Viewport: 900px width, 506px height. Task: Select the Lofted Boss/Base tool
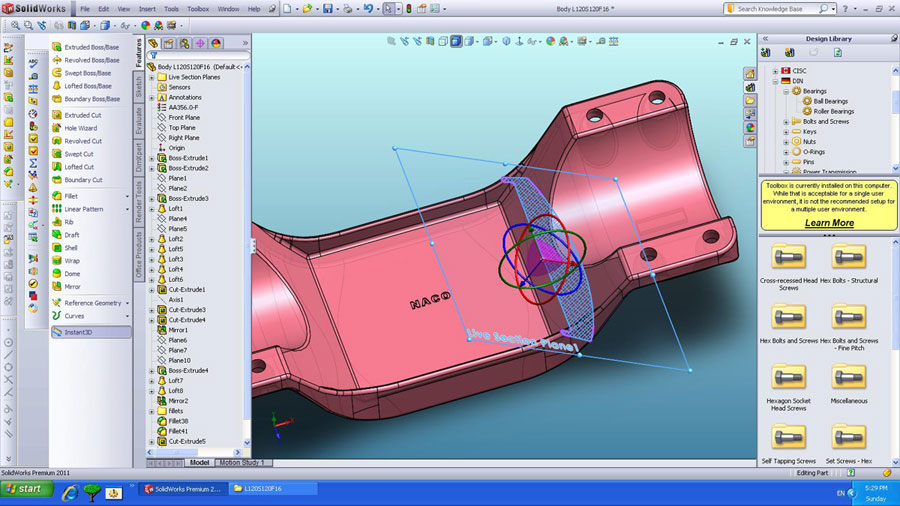coord(82,86)
